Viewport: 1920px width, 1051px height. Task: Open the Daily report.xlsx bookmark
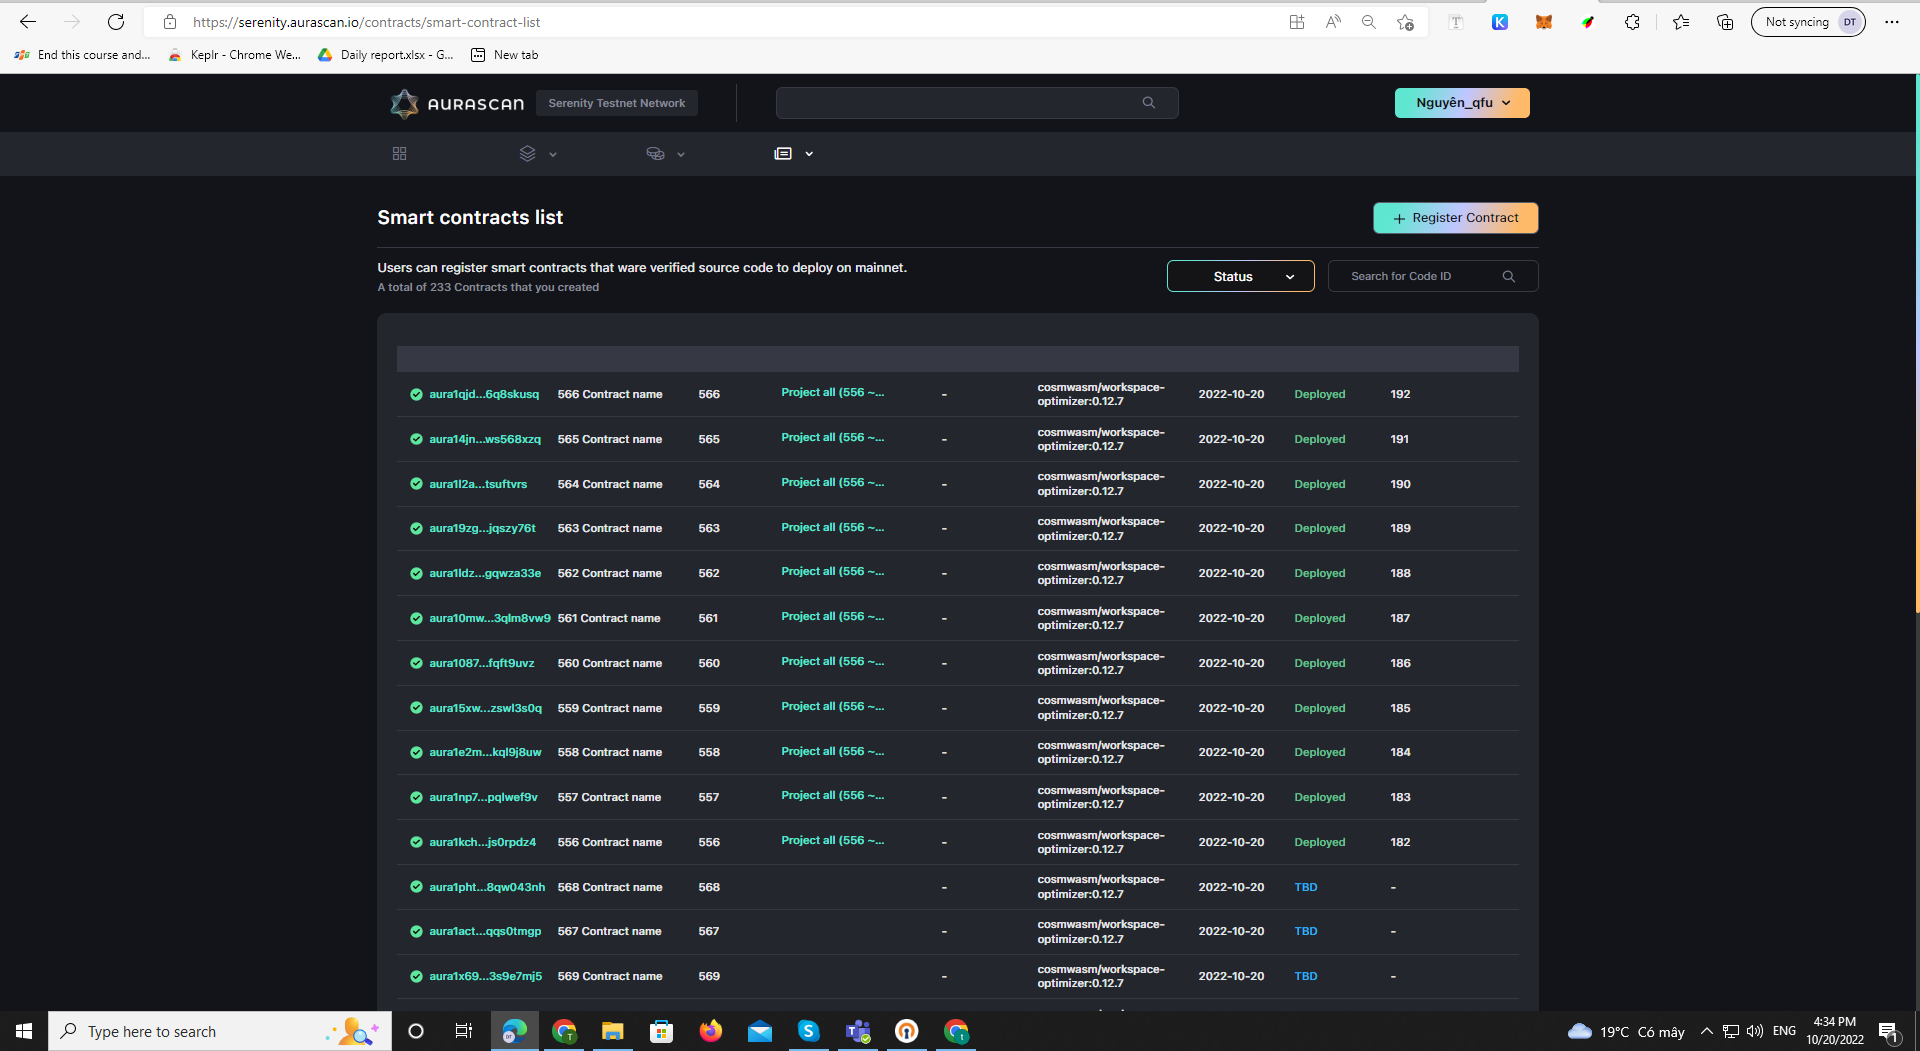384,55
